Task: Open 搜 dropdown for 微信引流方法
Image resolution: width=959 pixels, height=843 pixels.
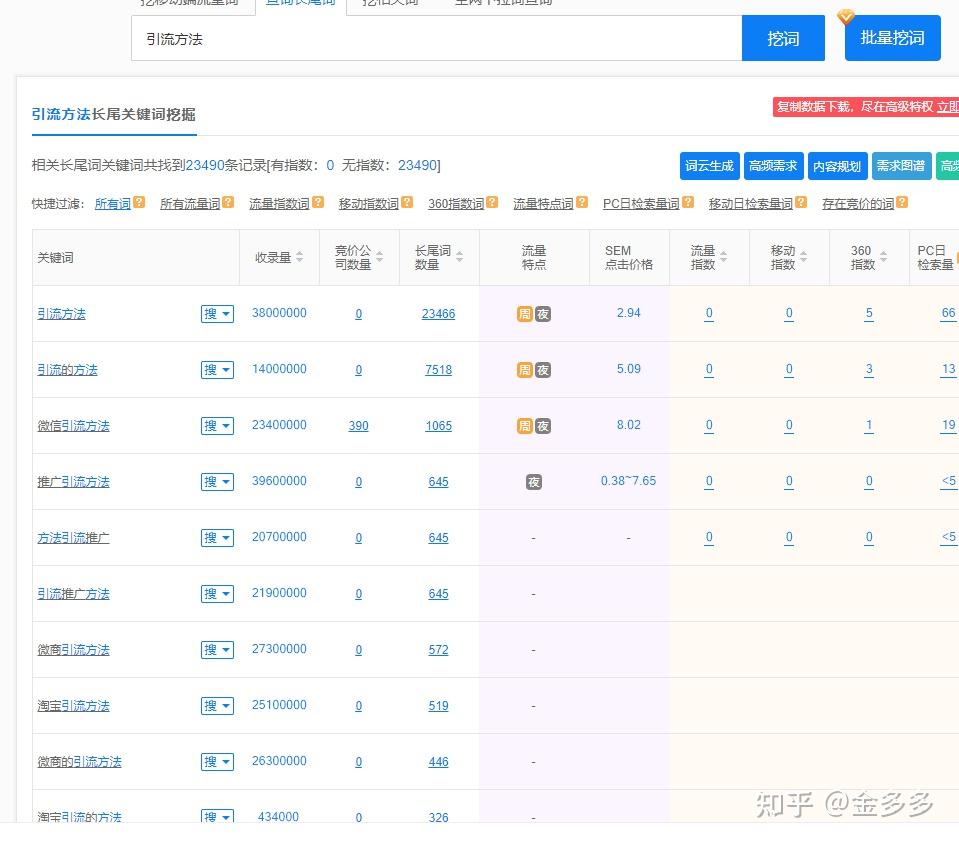Action: [217, 426]
